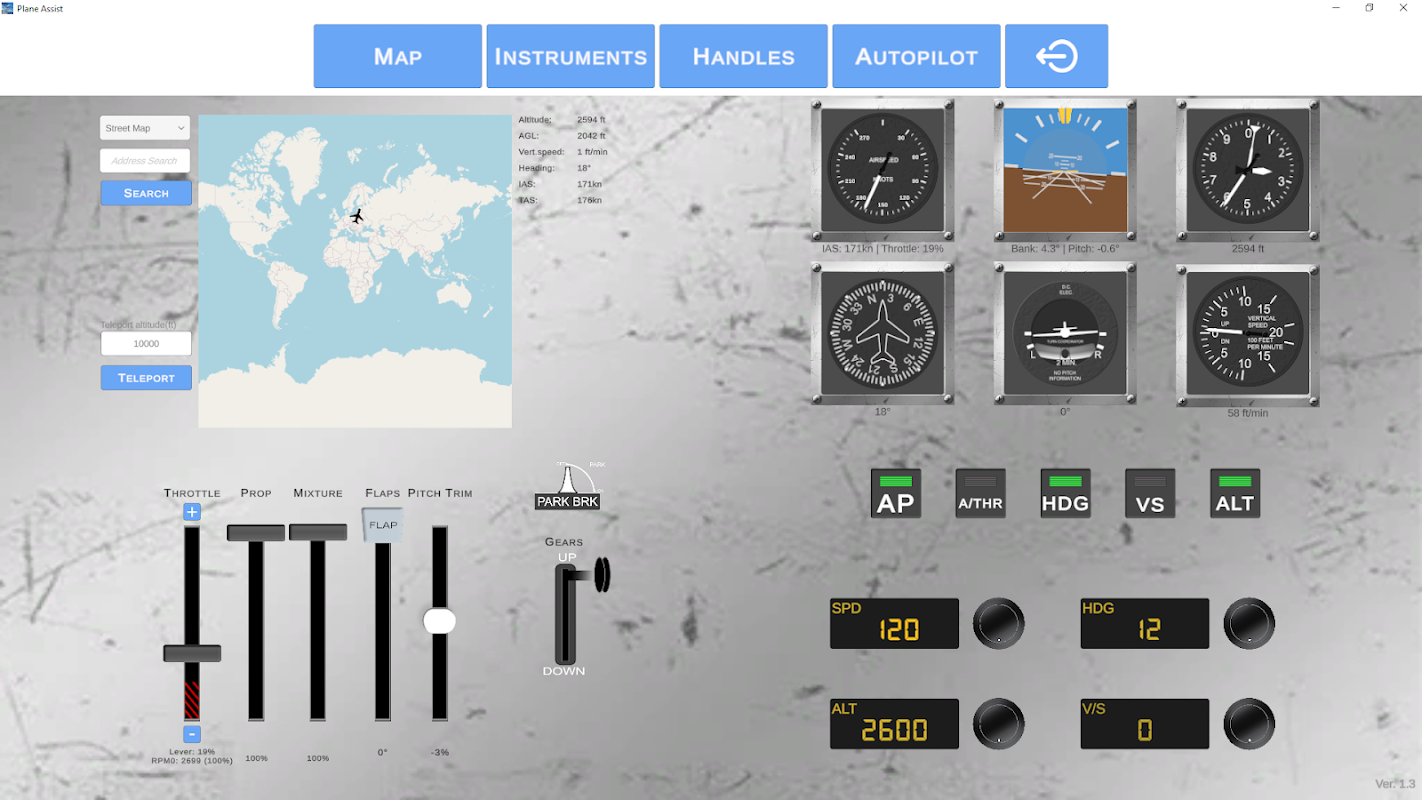
Task: Click the airspeed indicator gauge
Action: 882,170
